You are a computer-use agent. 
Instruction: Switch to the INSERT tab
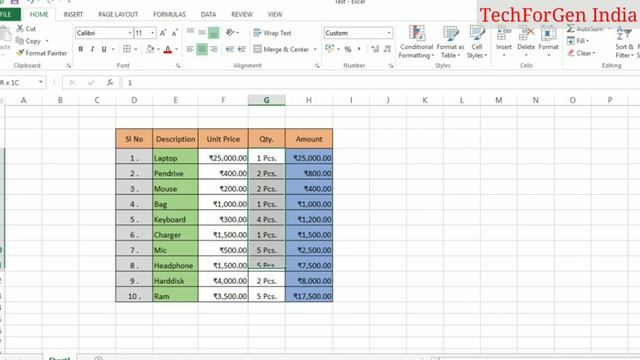click(x=73, y=14)
